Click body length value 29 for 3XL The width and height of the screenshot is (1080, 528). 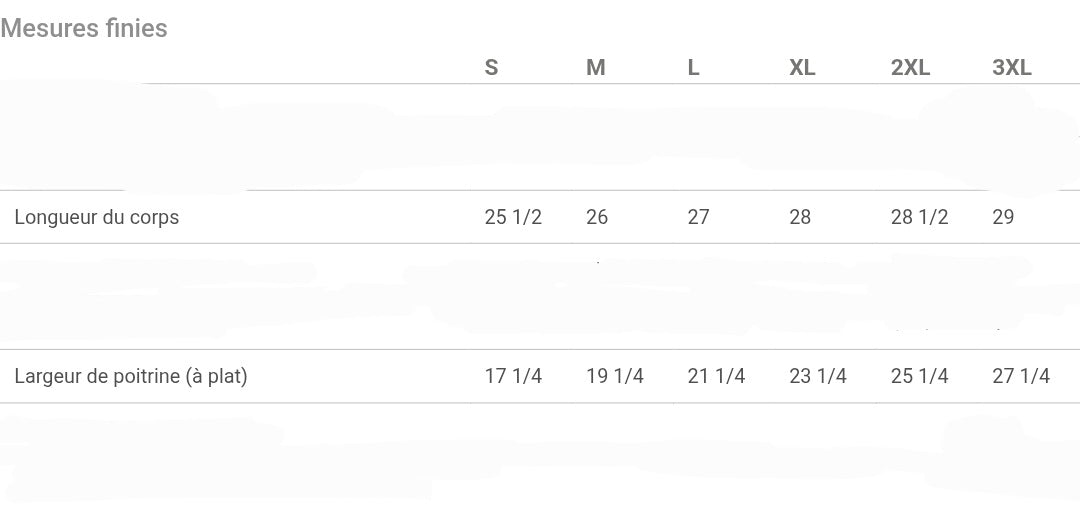(x=1003, y=217)
